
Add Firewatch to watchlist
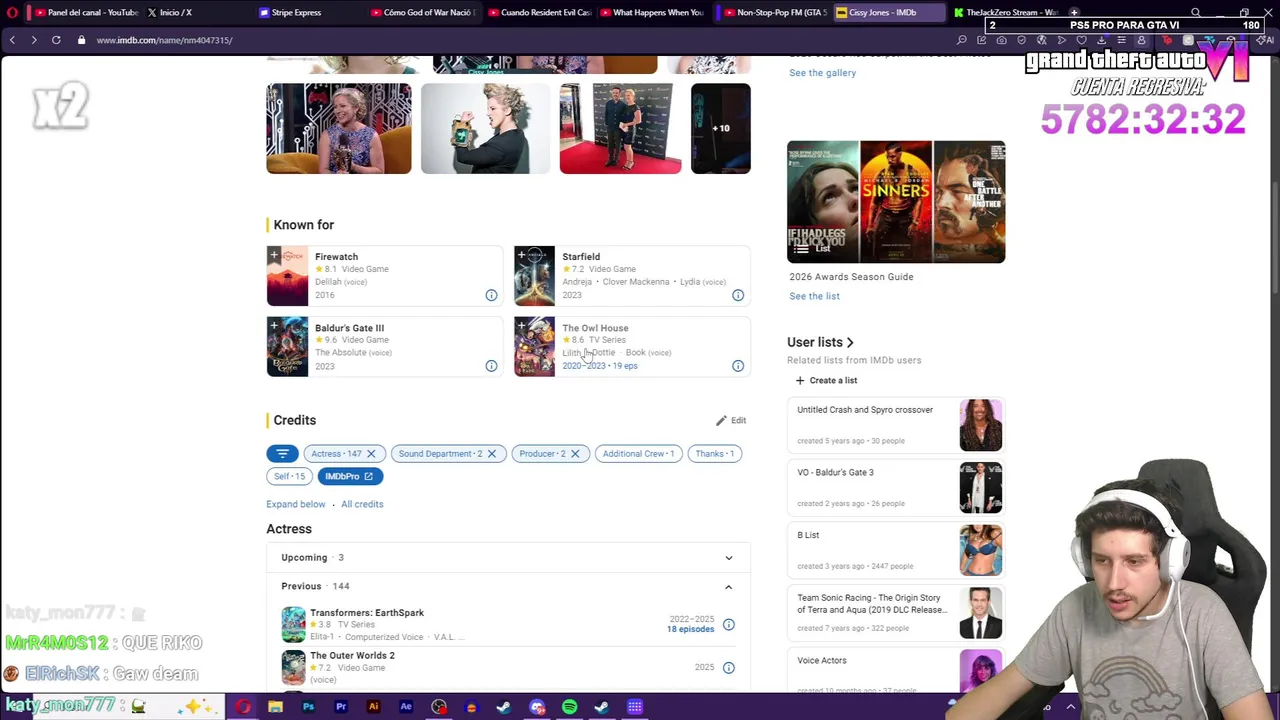274,255
